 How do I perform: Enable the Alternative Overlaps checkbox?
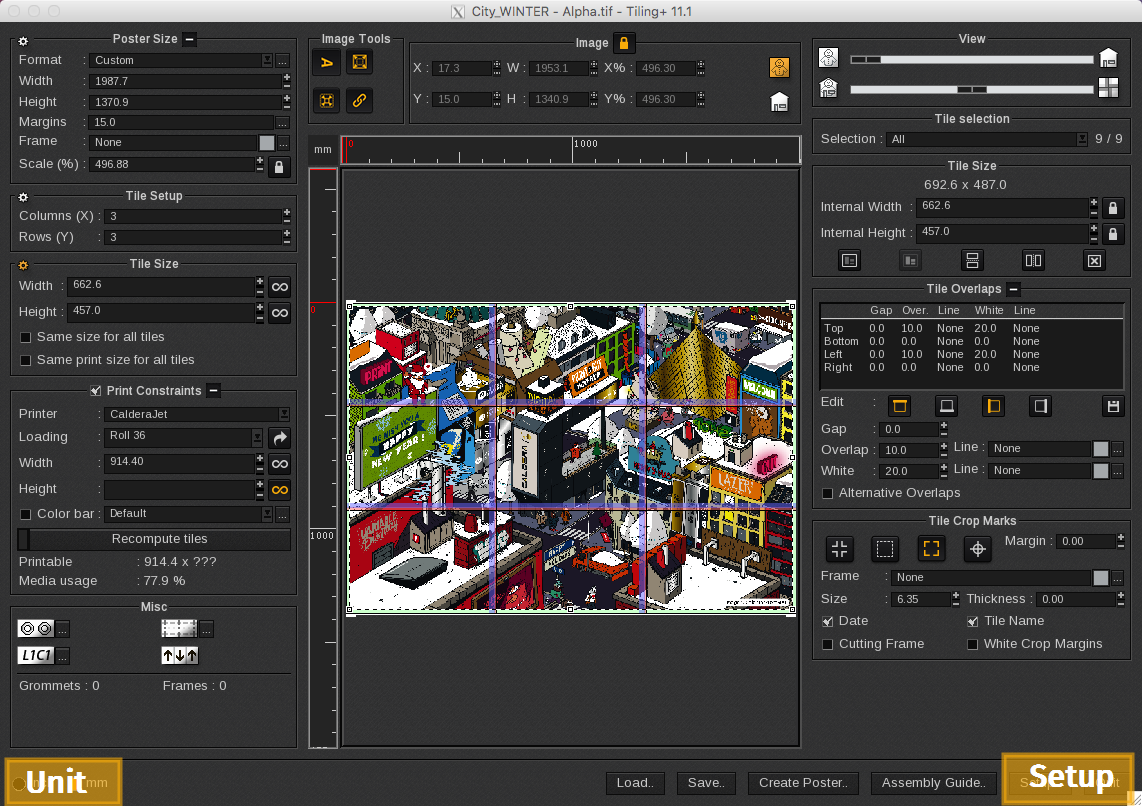pyautogui.click(x=828, y=493)
